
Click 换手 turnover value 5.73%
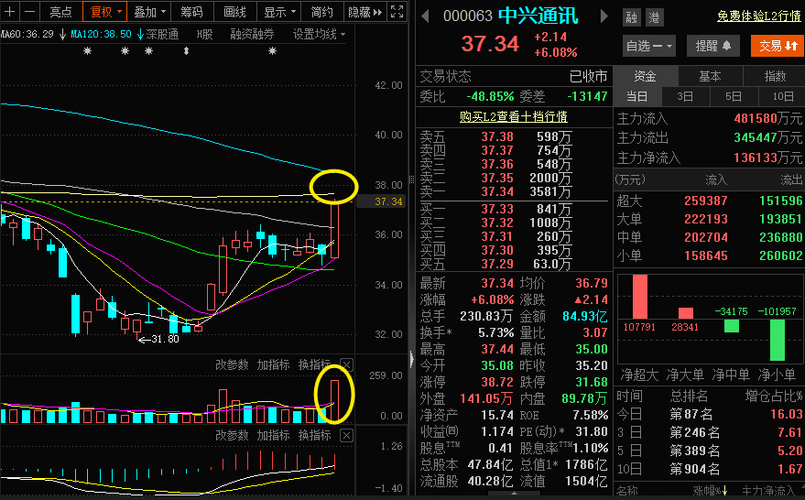click(x=495, y=333)
